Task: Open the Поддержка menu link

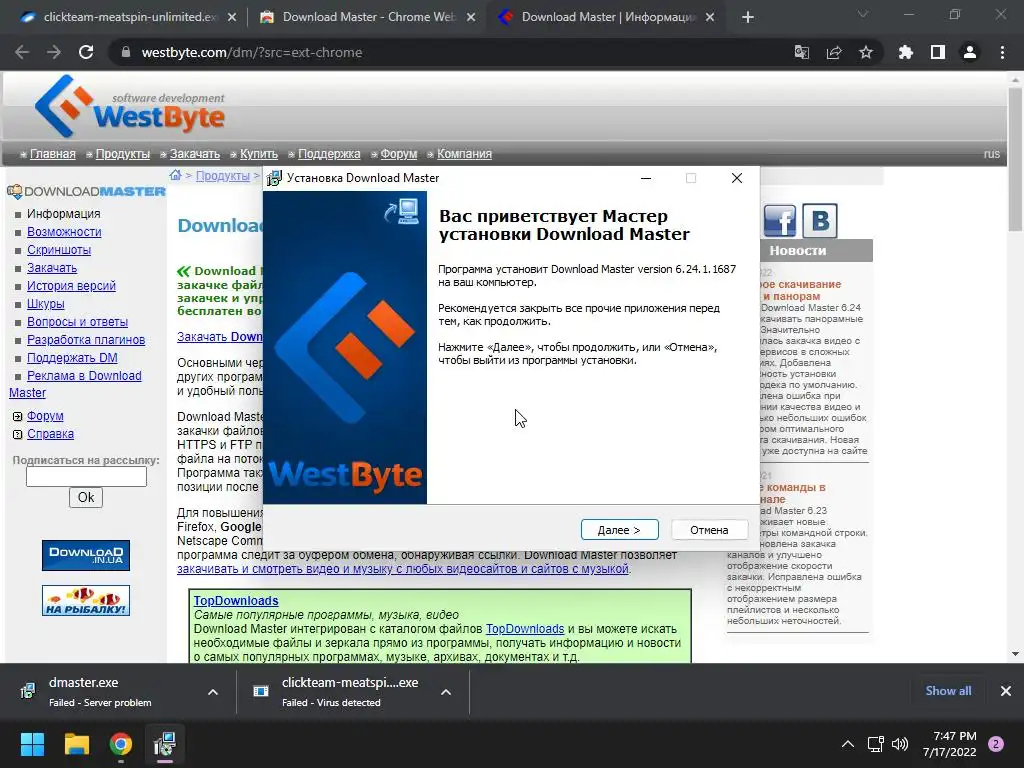Action: (329, 154)
